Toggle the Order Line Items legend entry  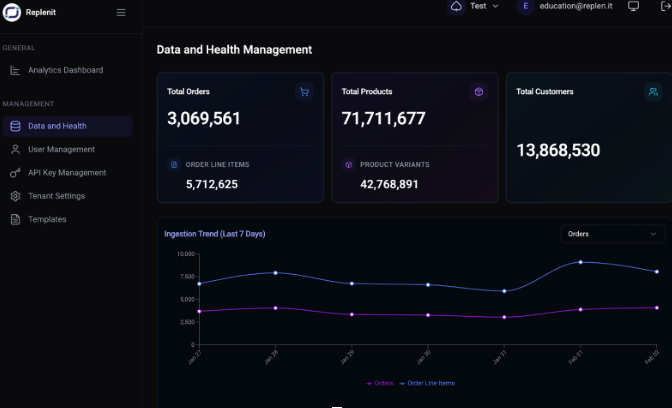[428, 383]
